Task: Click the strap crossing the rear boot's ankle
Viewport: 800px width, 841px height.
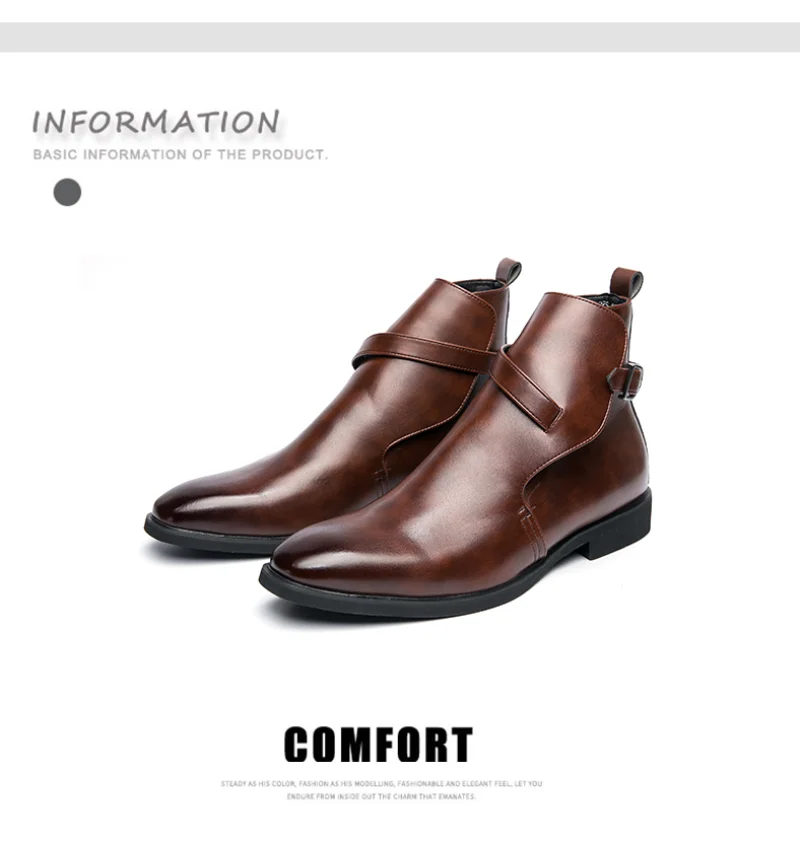Action: point(424,350)
